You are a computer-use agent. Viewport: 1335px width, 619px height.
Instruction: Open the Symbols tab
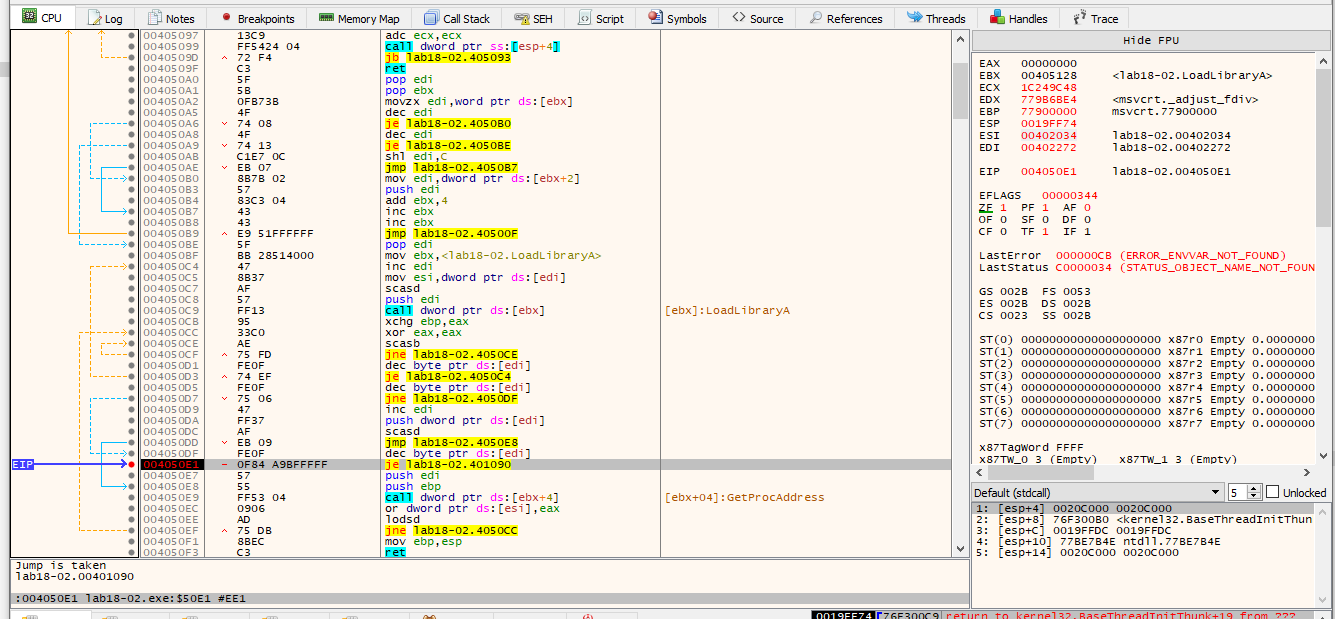click(x=677, y=18)
